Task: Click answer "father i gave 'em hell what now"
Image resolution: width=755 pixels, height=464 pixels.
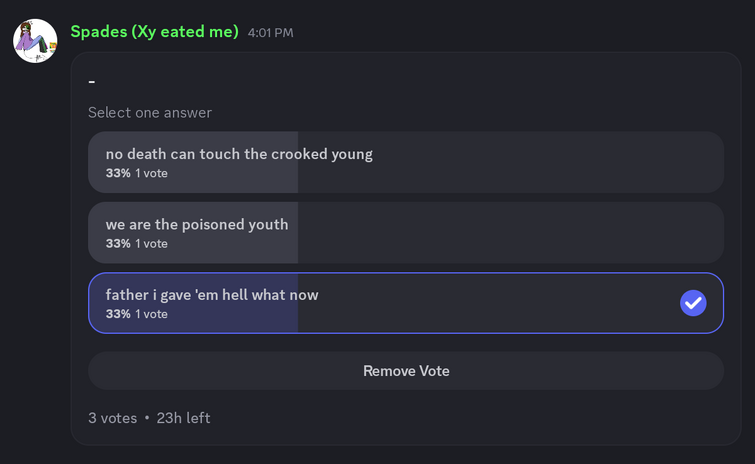Action: point(406,303)
